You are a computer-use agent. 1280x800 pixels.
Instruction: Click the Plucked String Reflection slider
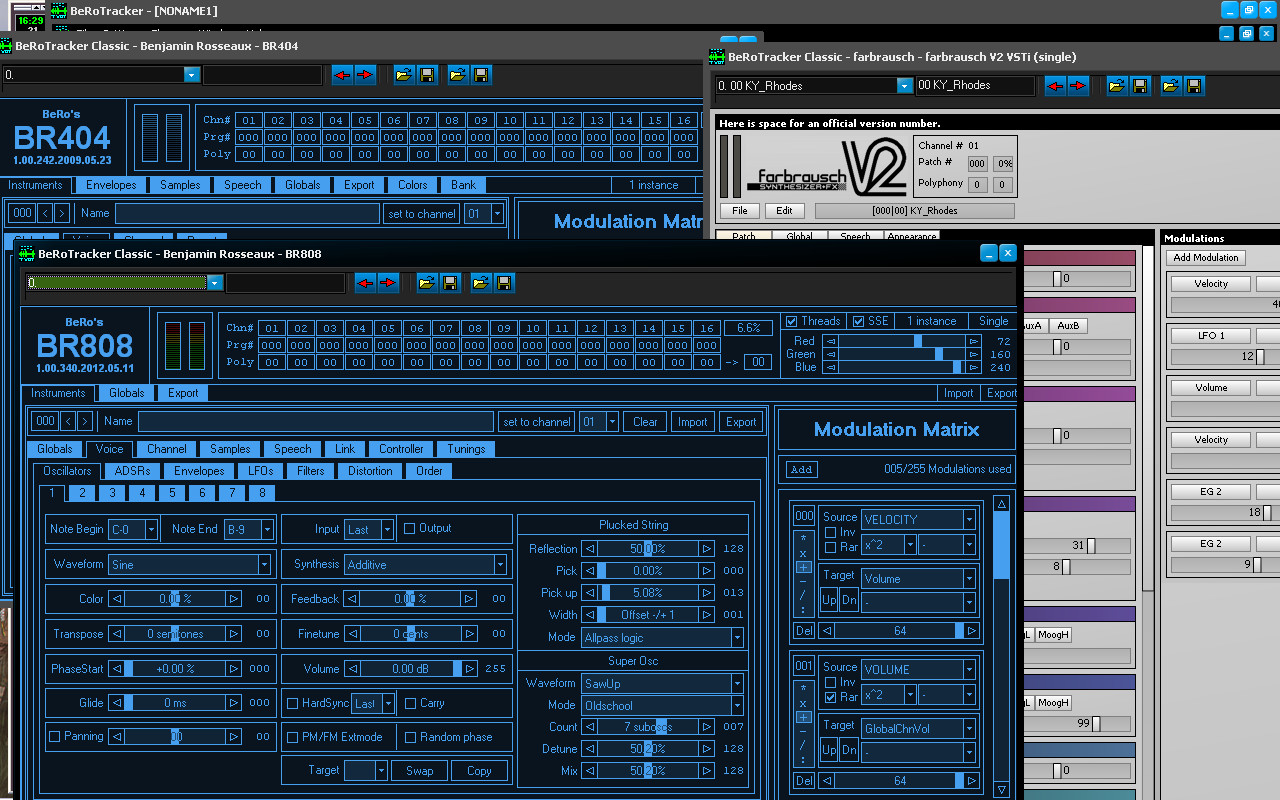click(x=648, y=549)
